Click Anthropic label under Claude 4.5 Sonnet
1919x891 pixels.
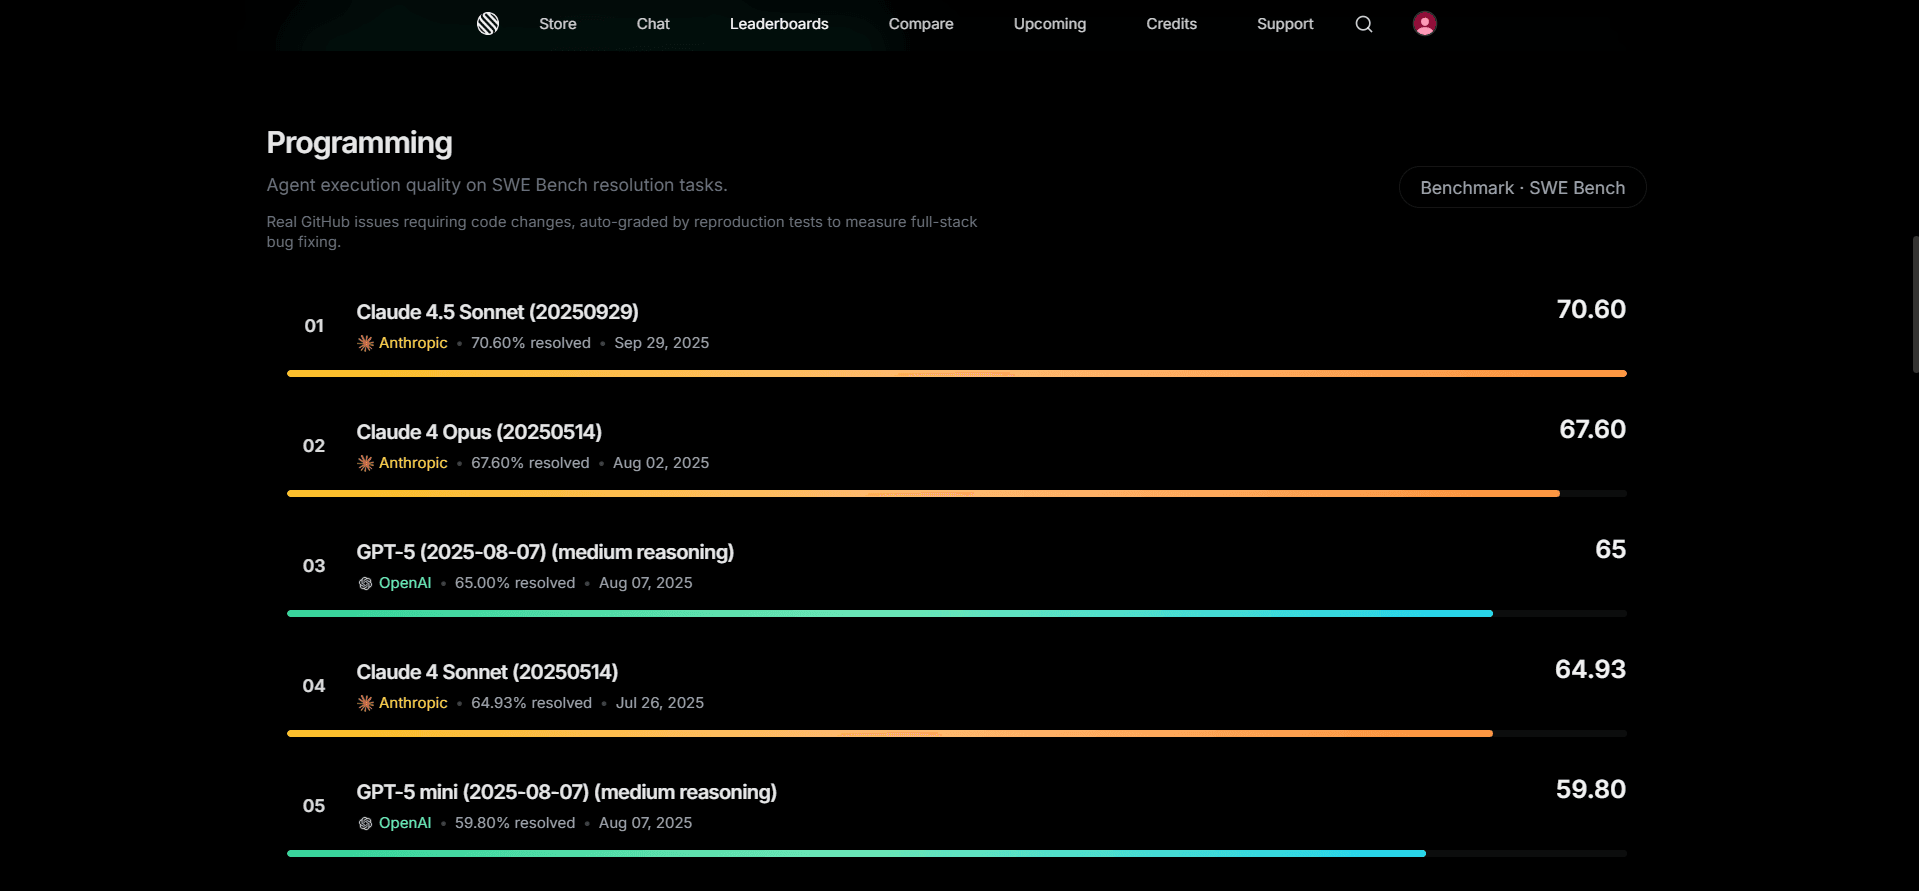413,343
